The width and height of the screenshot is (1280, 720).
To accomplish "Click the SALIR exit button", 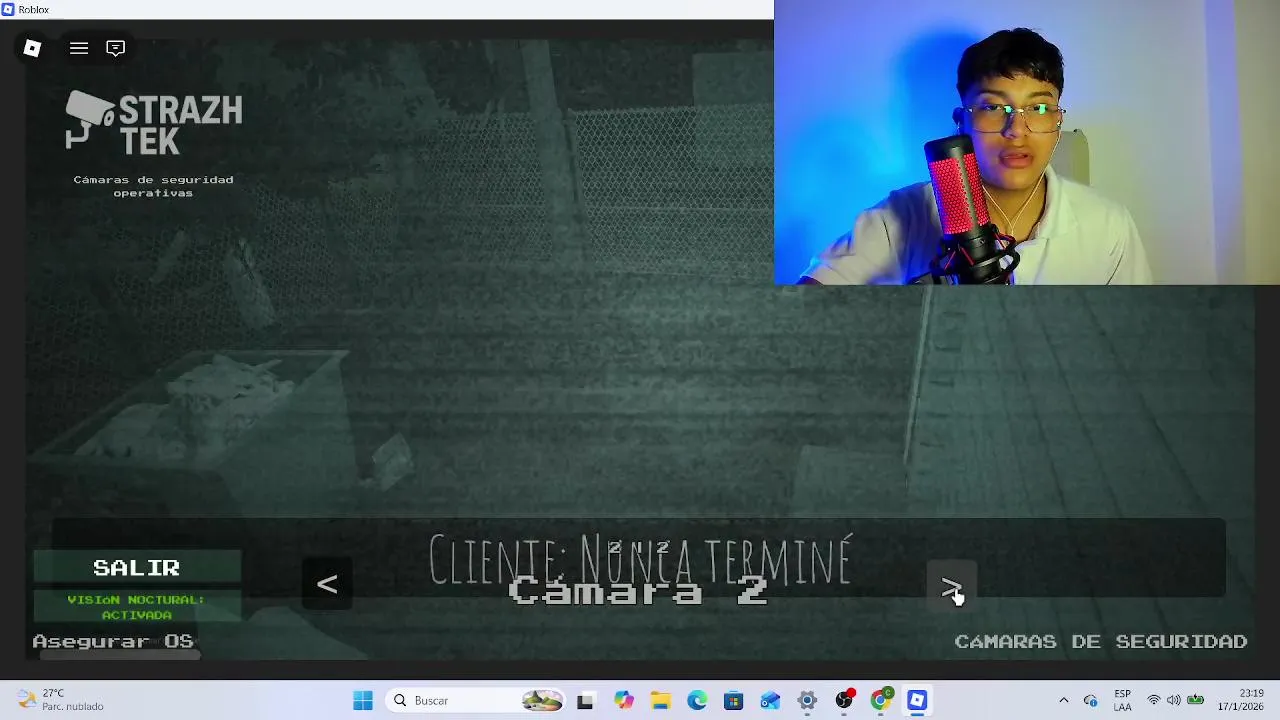I will click(137, 568).
